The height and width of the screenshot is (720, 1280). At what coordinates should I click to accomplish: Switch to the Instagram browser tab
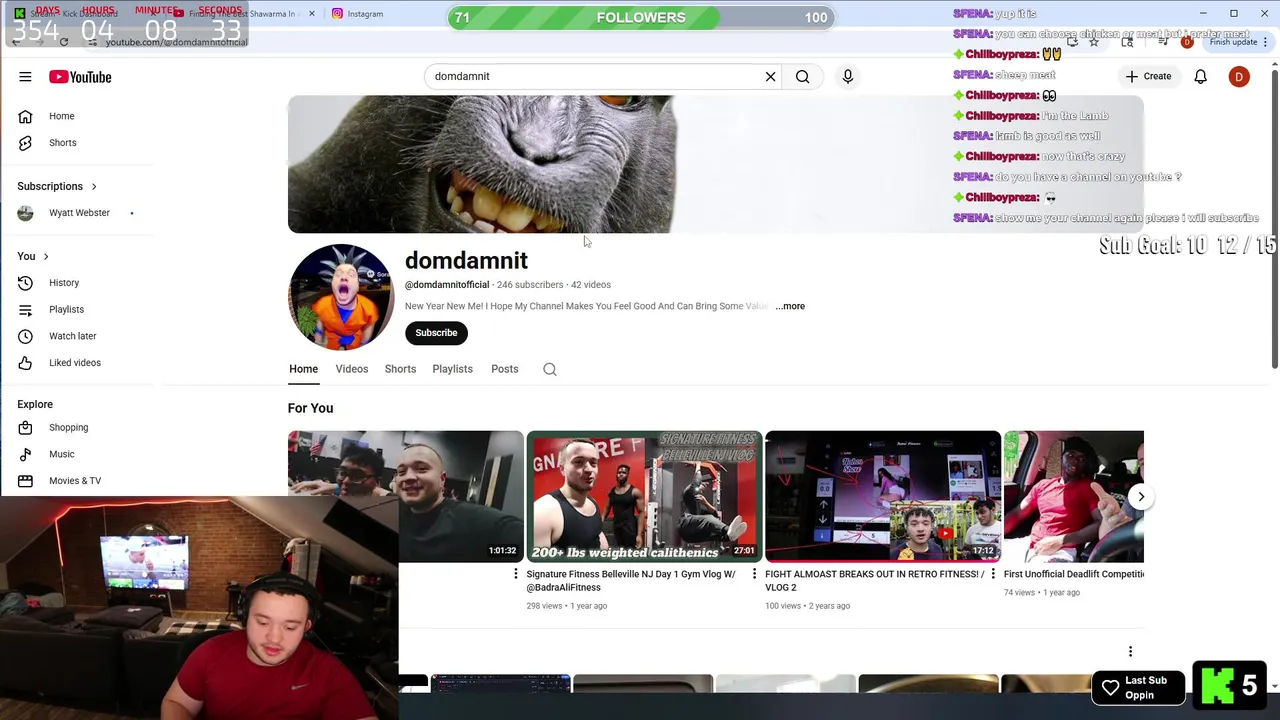pos(358,14)
